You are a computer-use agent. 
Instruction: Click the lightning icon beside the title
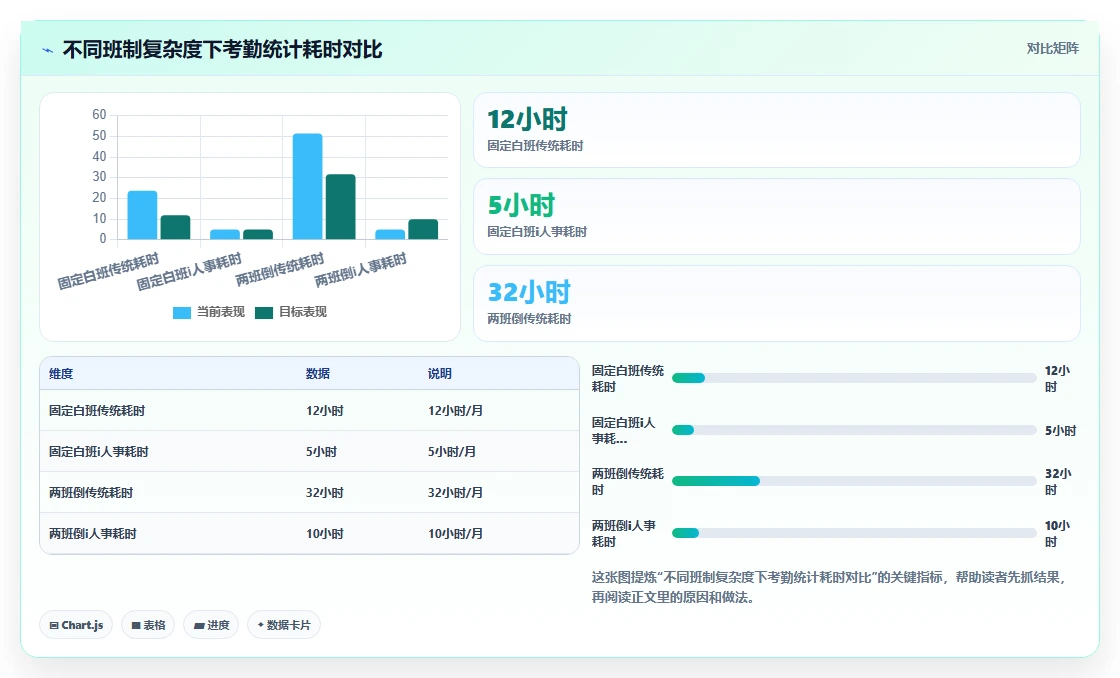(x=48, y=50)
